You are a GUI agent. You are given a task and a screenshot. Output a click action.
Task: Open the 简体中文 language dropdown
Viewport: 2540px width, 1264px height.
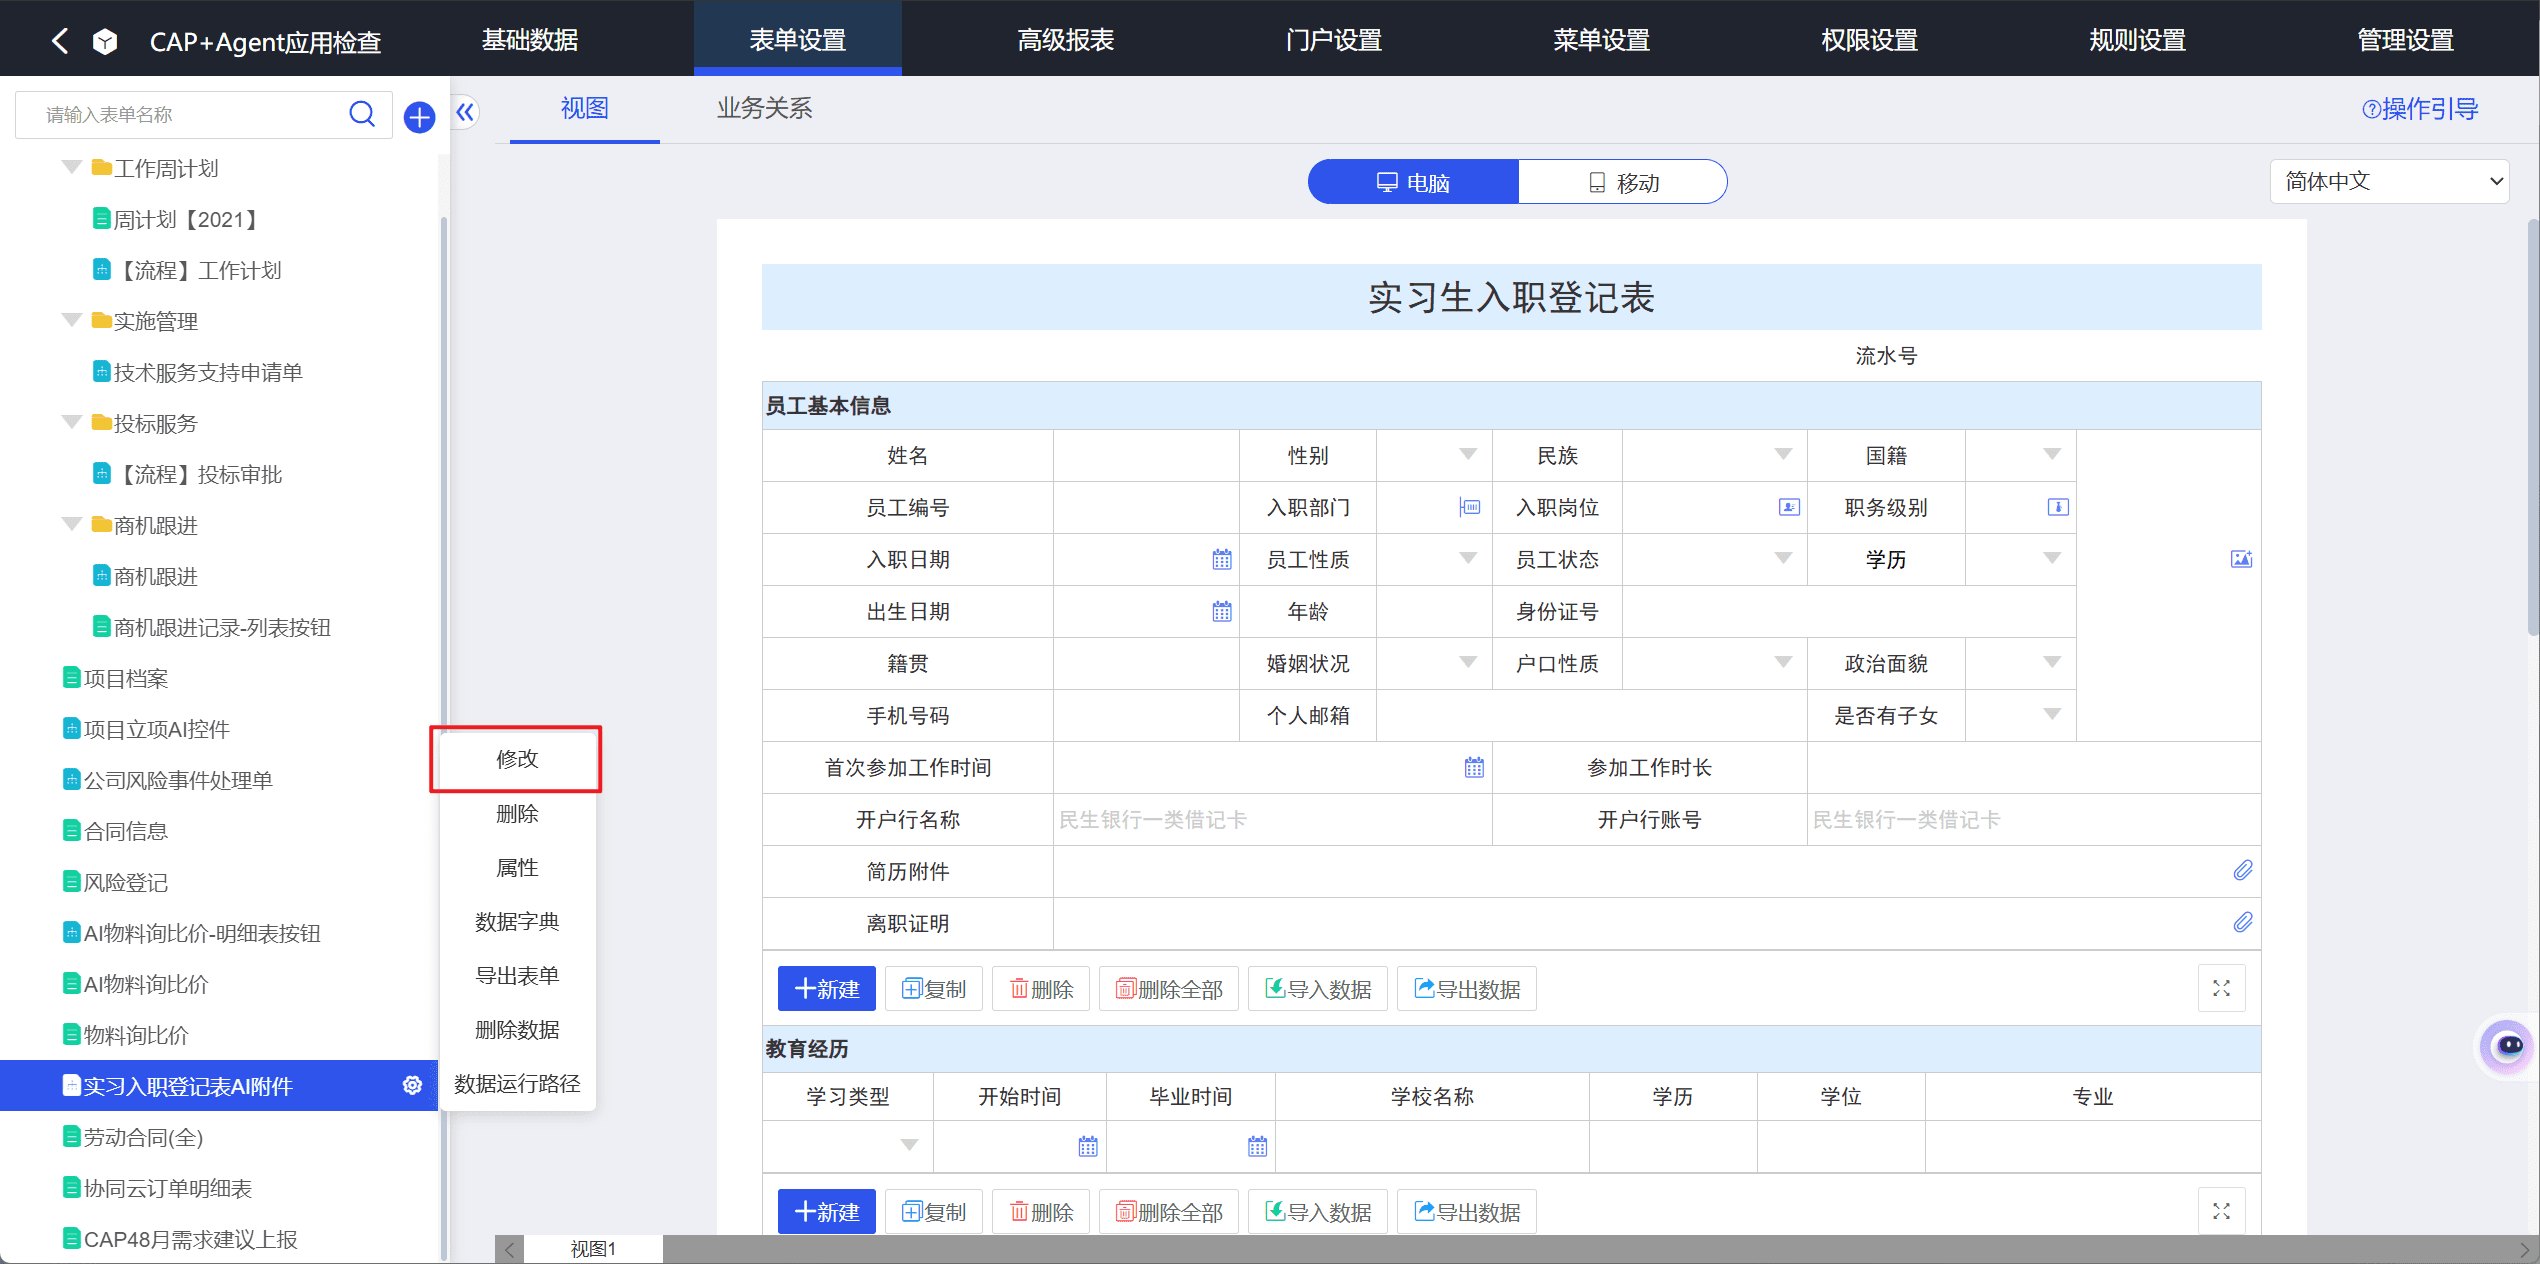(2389, 181)
